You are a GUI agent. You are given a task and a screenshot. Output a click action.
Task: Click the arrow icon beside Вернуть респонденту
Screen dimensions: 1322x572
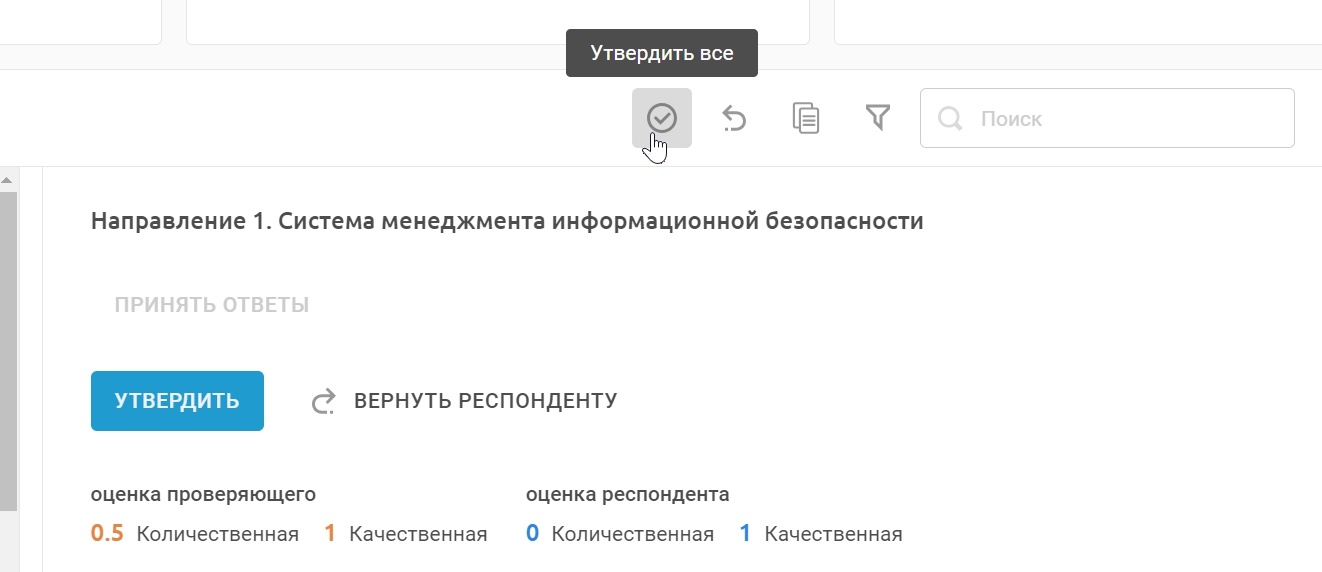coord(323,402)
